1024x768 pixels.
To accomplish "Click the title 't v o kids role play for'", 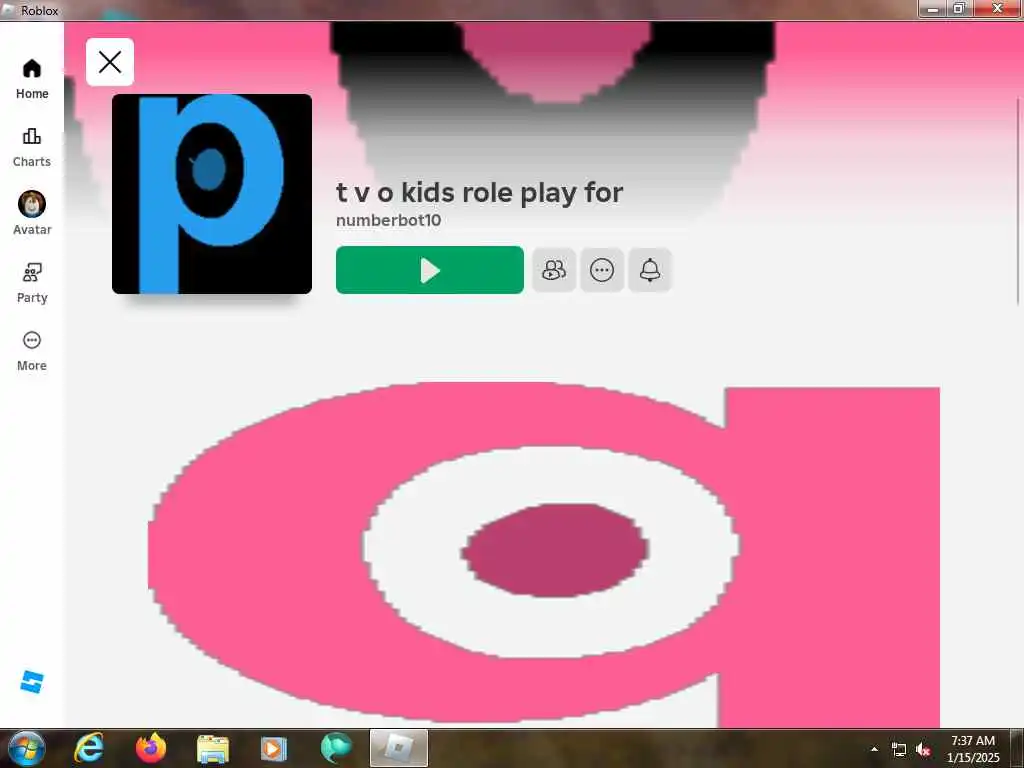I will click(x=479, y=193).
